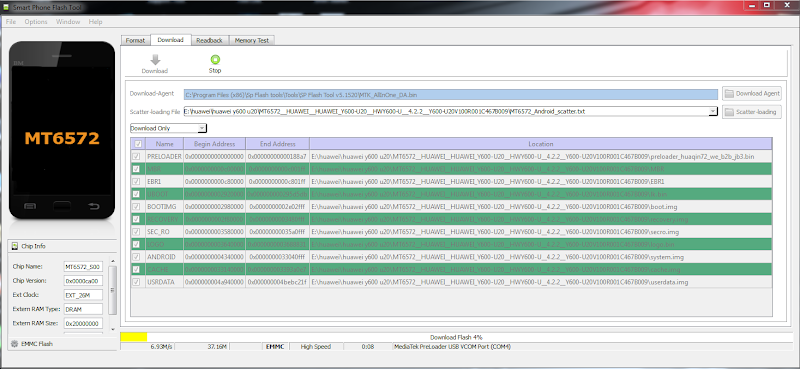Click the Chip Version value field
Image resolution: width=800 pixels, height=369 pixels.
pyautogui.click(x=83, y=281)
